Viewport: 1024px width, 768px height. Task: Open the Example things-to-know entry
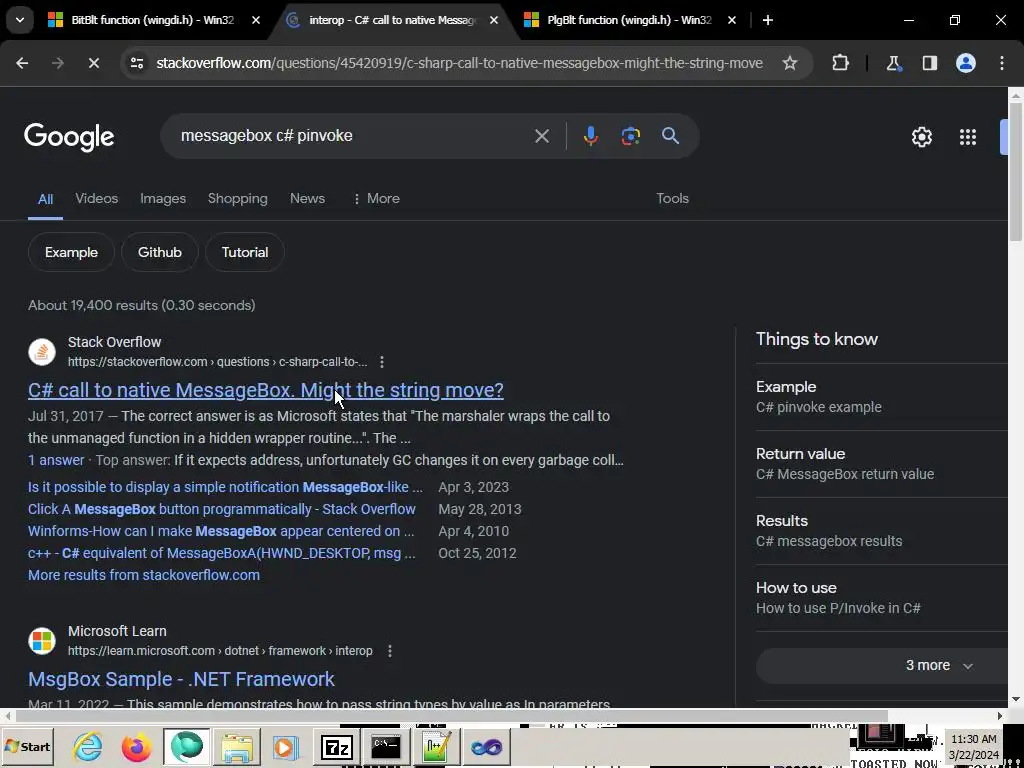click(882, 397)
